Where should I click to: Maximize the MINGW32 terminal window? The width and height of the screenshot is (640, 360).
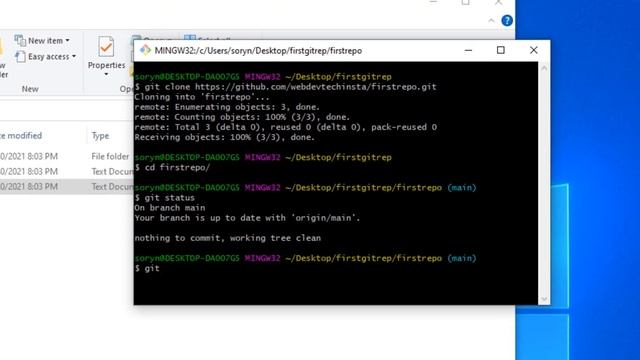[x=500, y=50]
